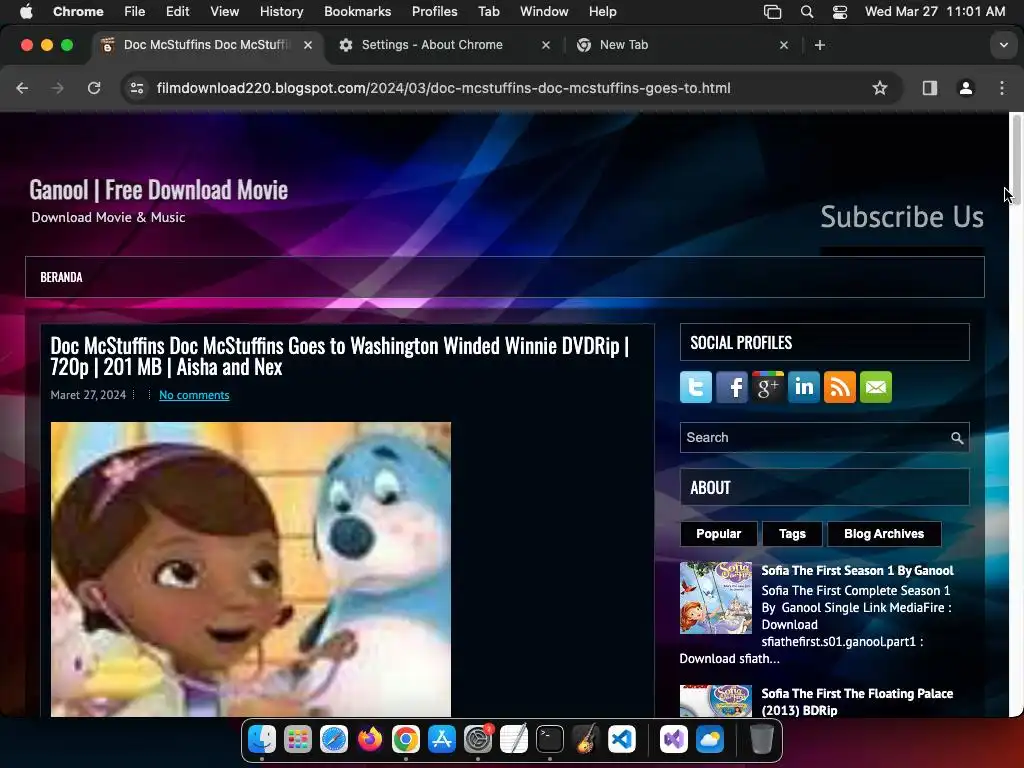
Task: Open Trash from the dock
Action: tap(761, 739)
